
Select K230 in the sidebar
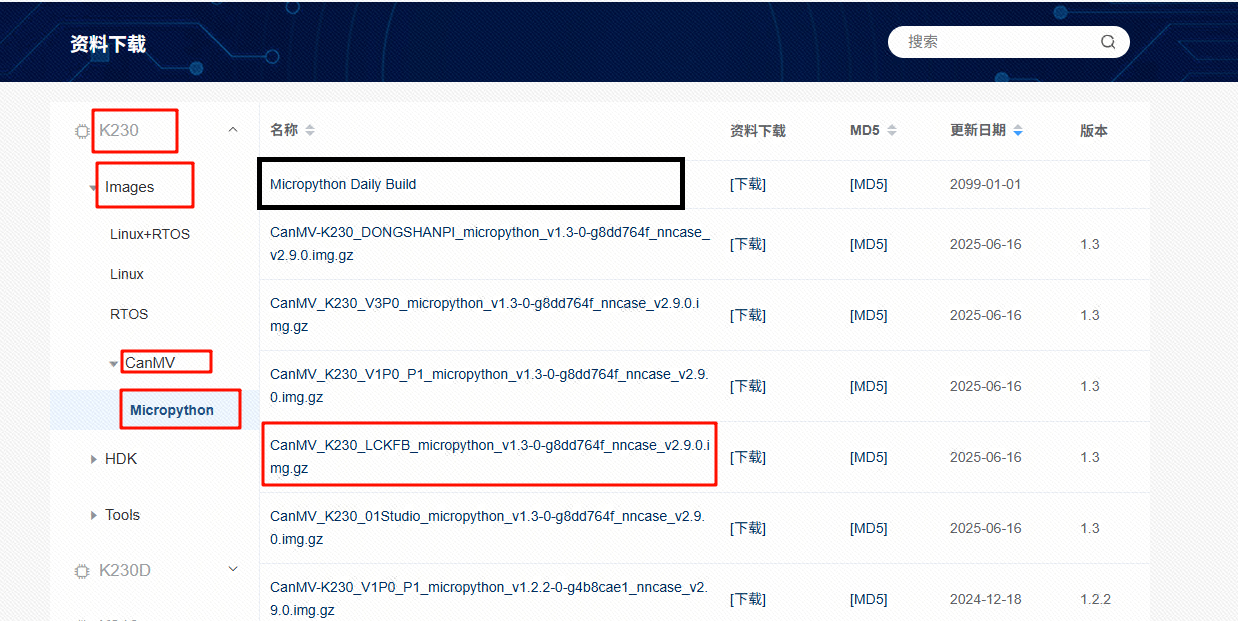[x=119, y=131]
